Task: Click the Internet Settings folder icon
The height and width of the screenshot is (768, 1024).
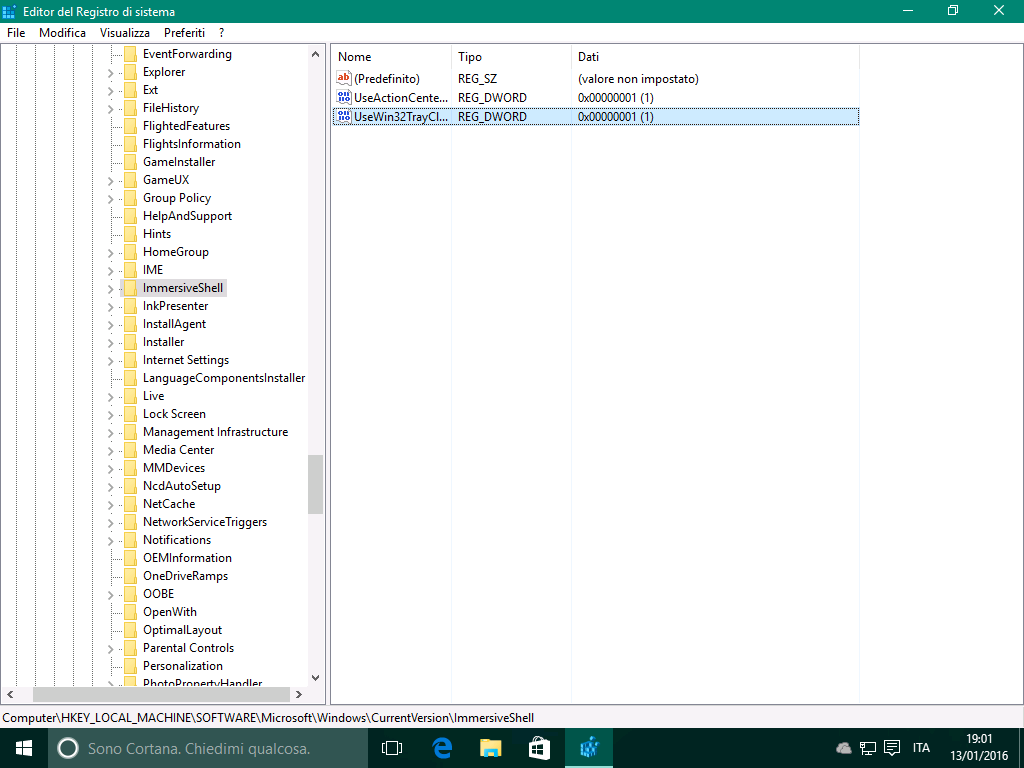Action: (131, 360)
